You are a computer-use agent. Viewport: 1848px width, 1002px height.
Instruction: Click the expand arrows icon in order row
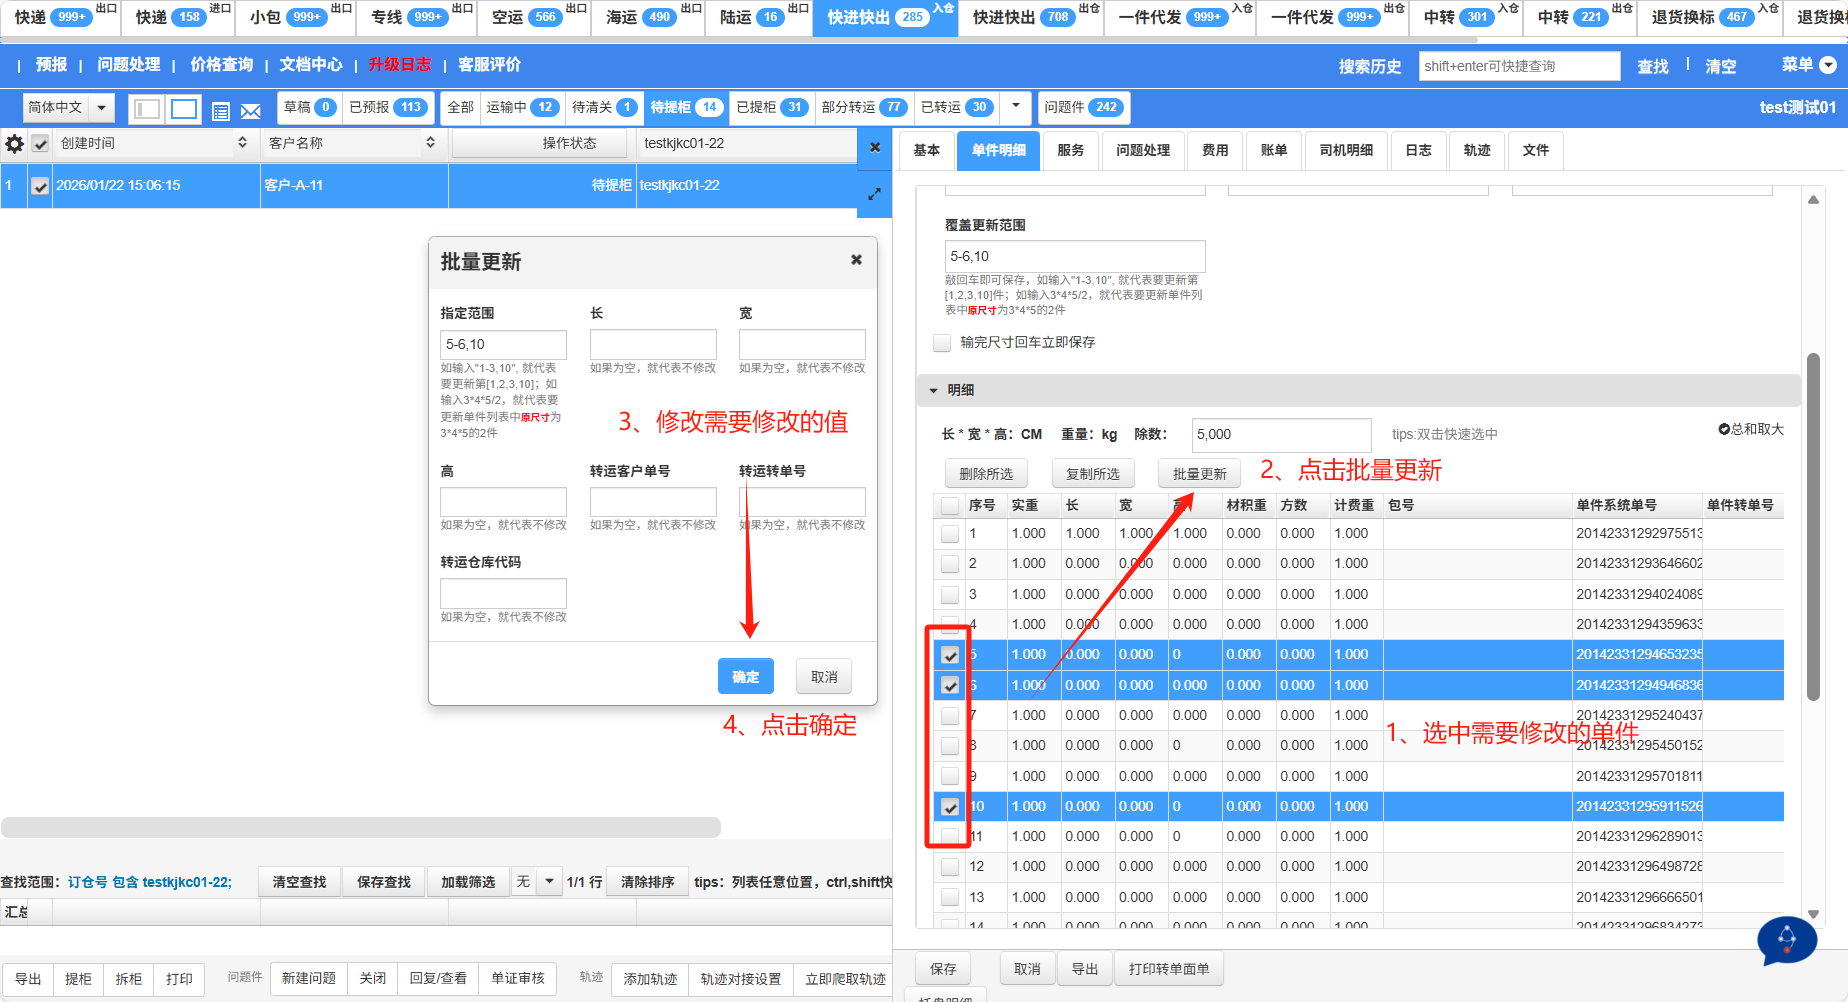tap(874, 194)
